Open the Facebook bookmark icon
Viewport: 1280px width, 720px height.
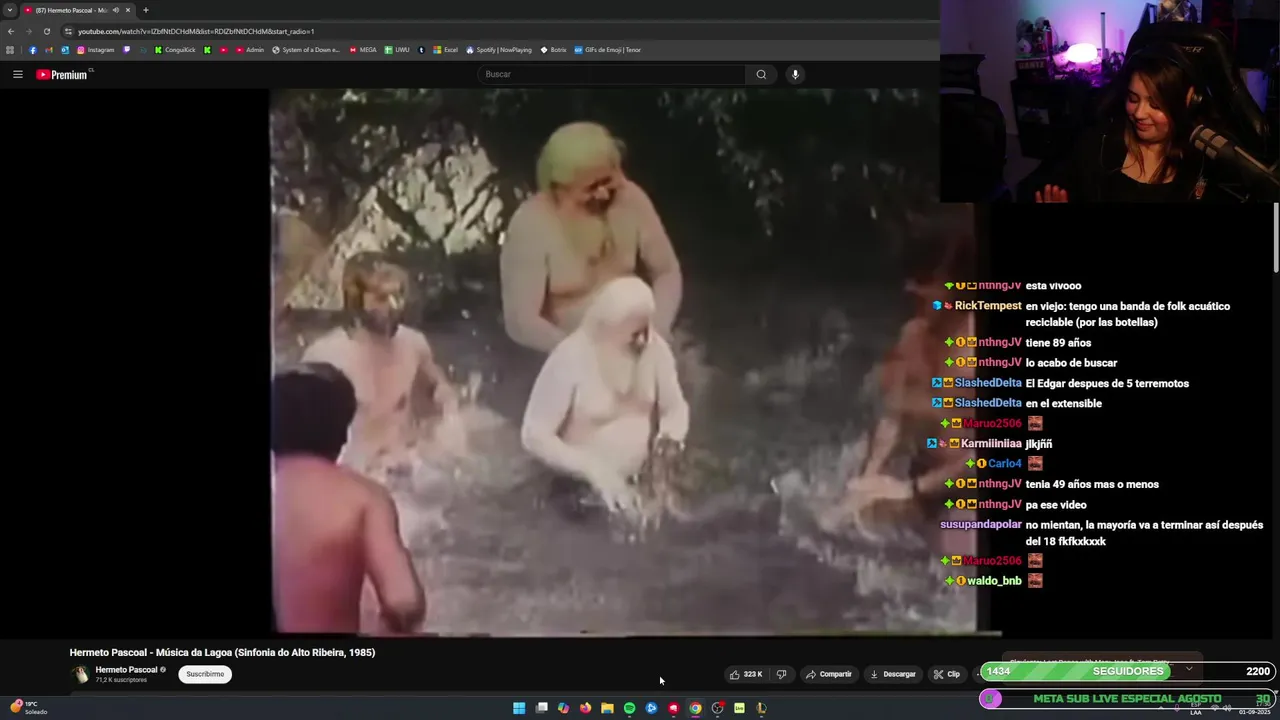coord(33,50)
